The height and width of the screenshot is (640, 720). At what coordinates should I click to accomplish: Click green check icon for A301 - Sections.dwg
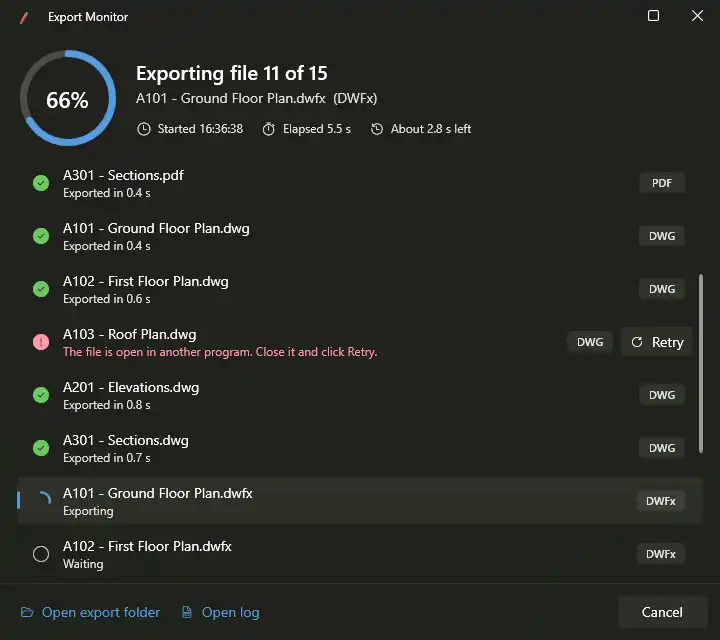tap(41, 448)
